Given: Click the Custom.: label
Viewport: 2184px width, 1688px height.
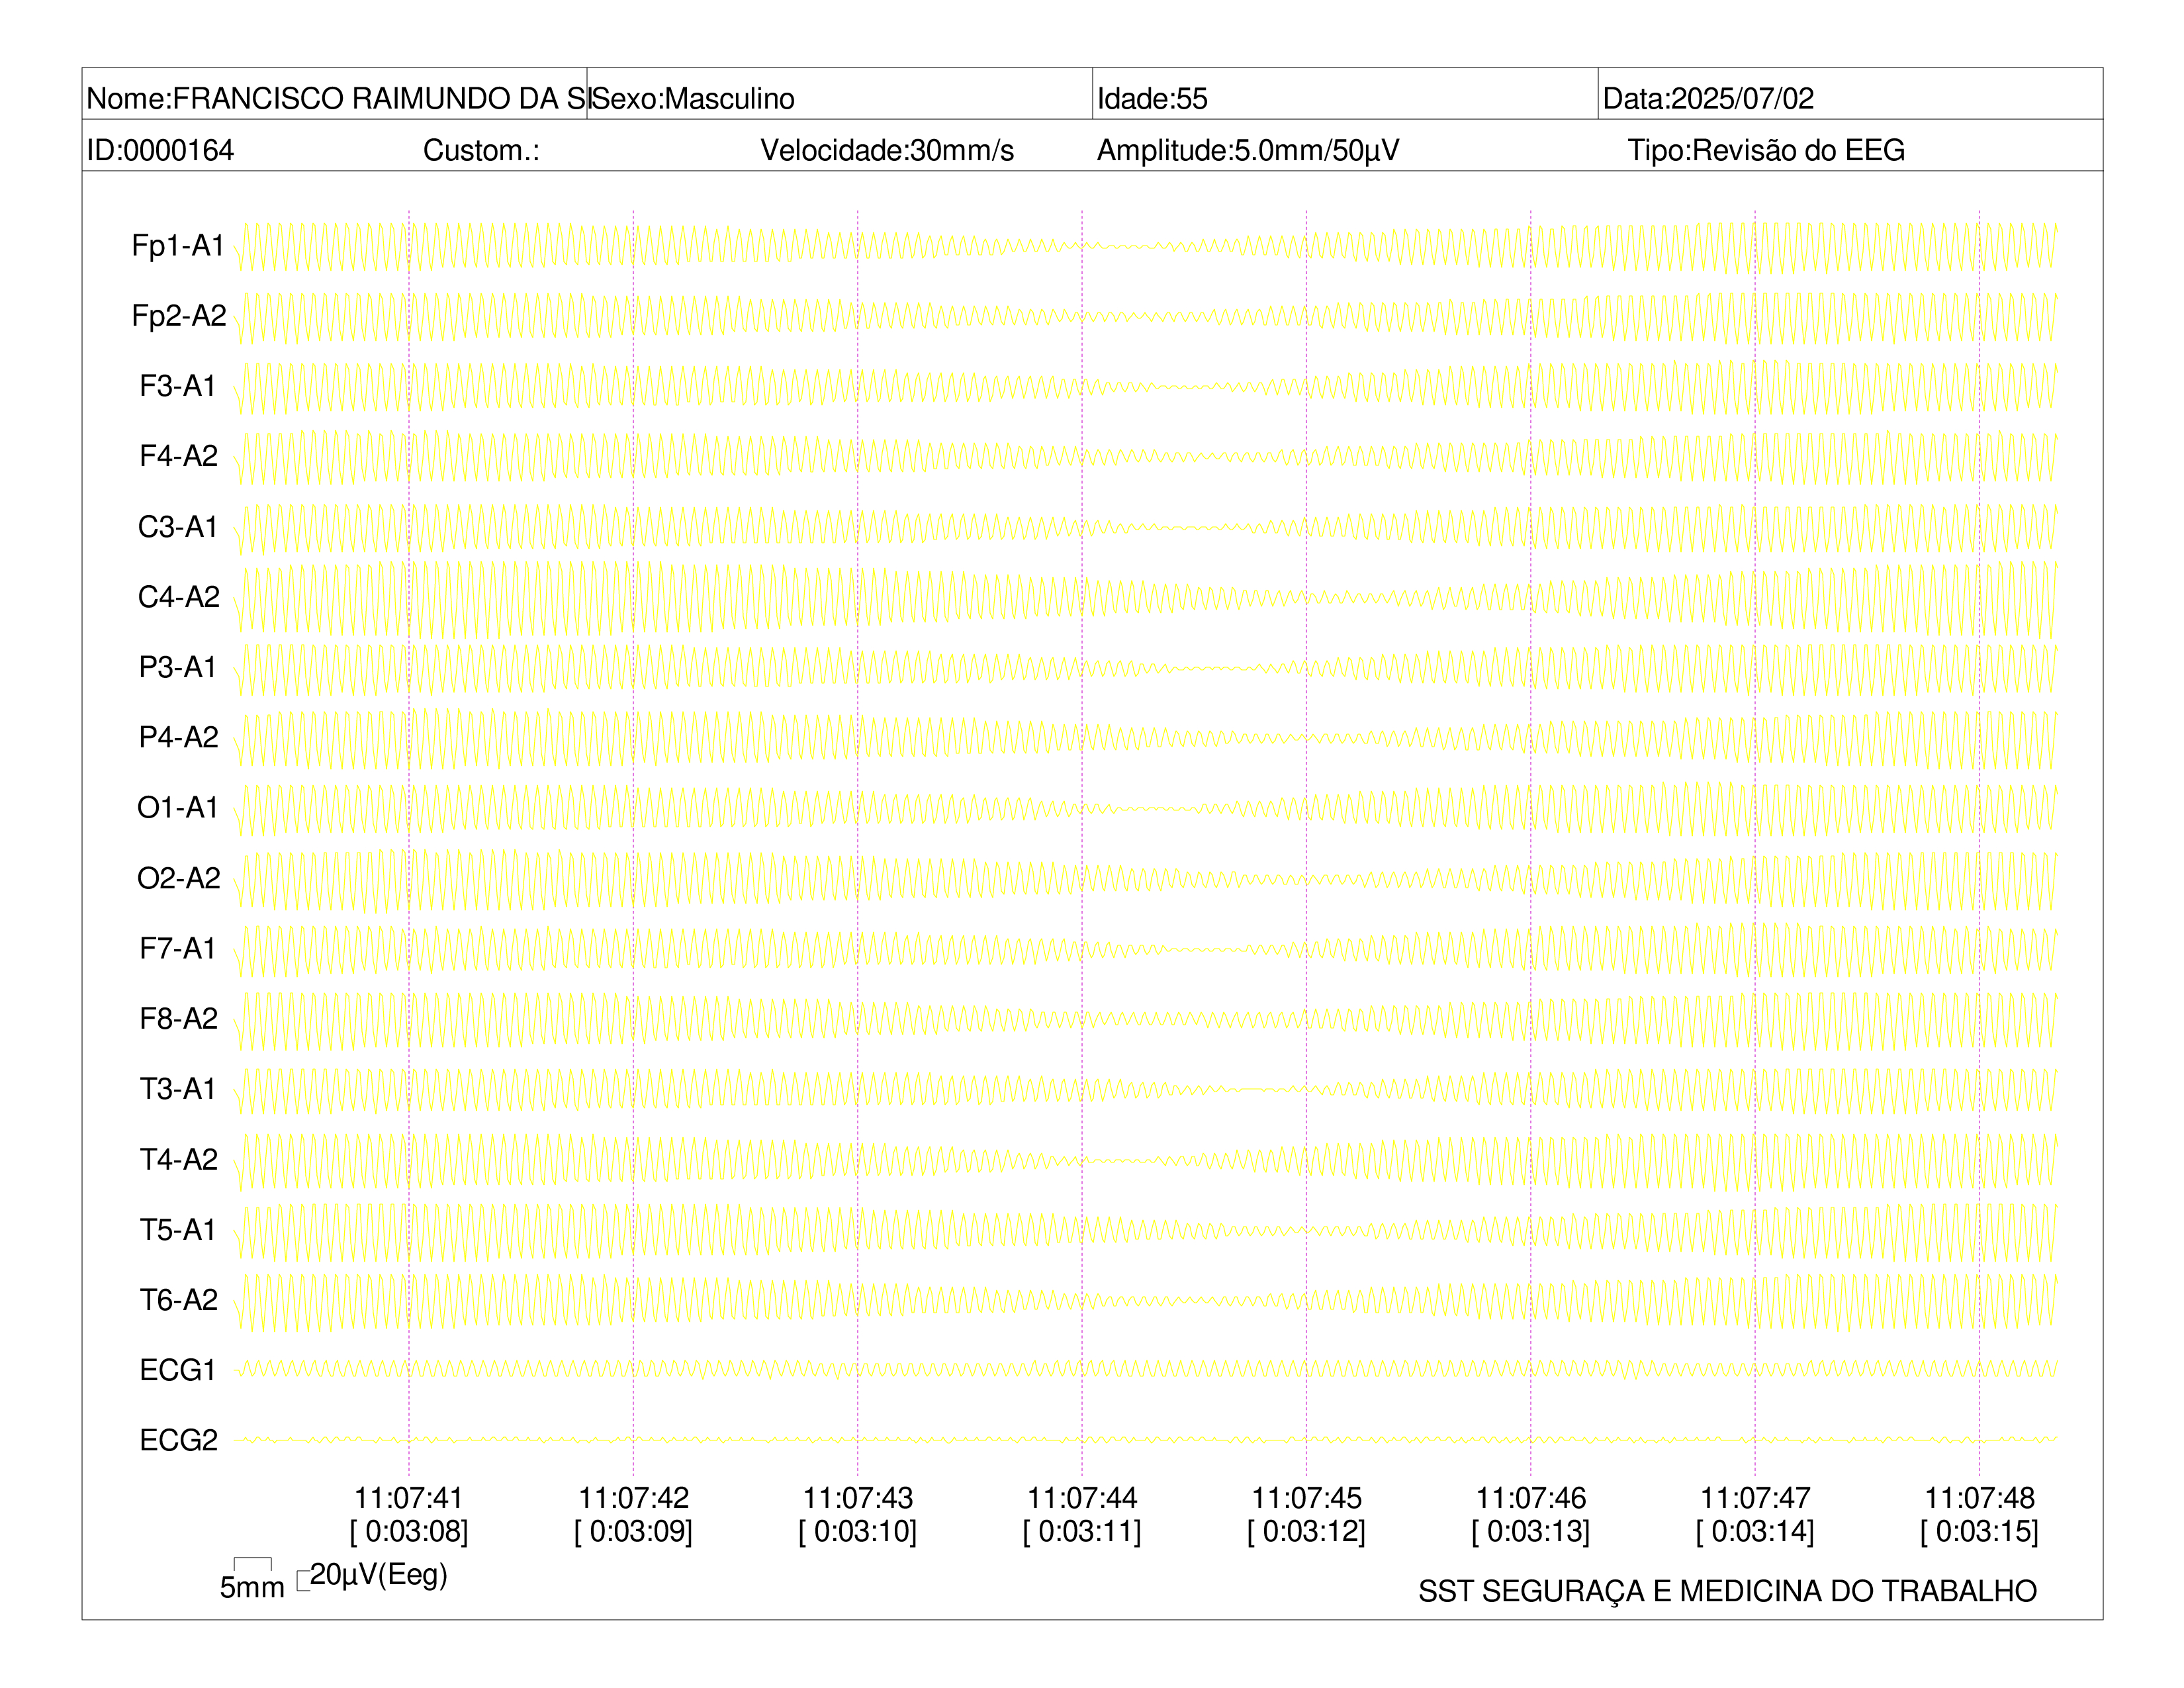Looking at the screenshot, I should coord(481,150).
